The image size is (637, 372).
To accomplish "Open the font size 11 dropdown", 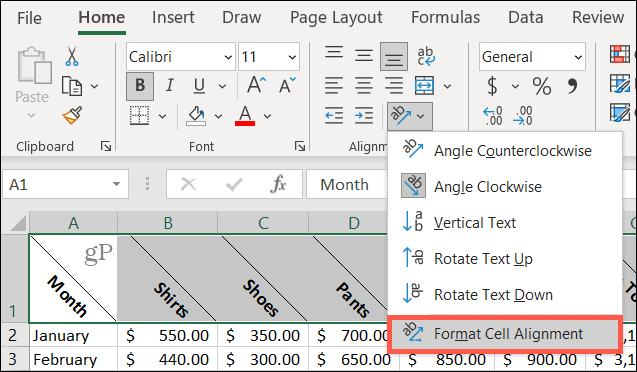I will coord(292,57).
